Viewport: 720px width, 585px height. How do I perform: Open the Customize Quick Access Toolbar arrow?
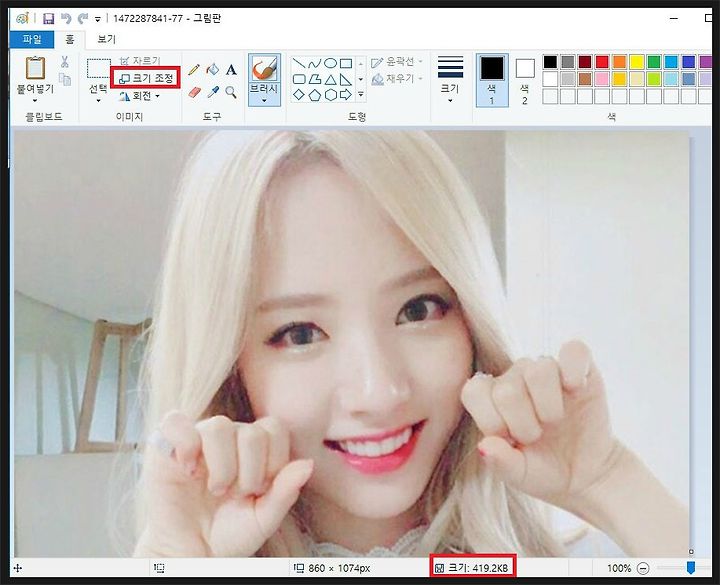click(97, 19)
